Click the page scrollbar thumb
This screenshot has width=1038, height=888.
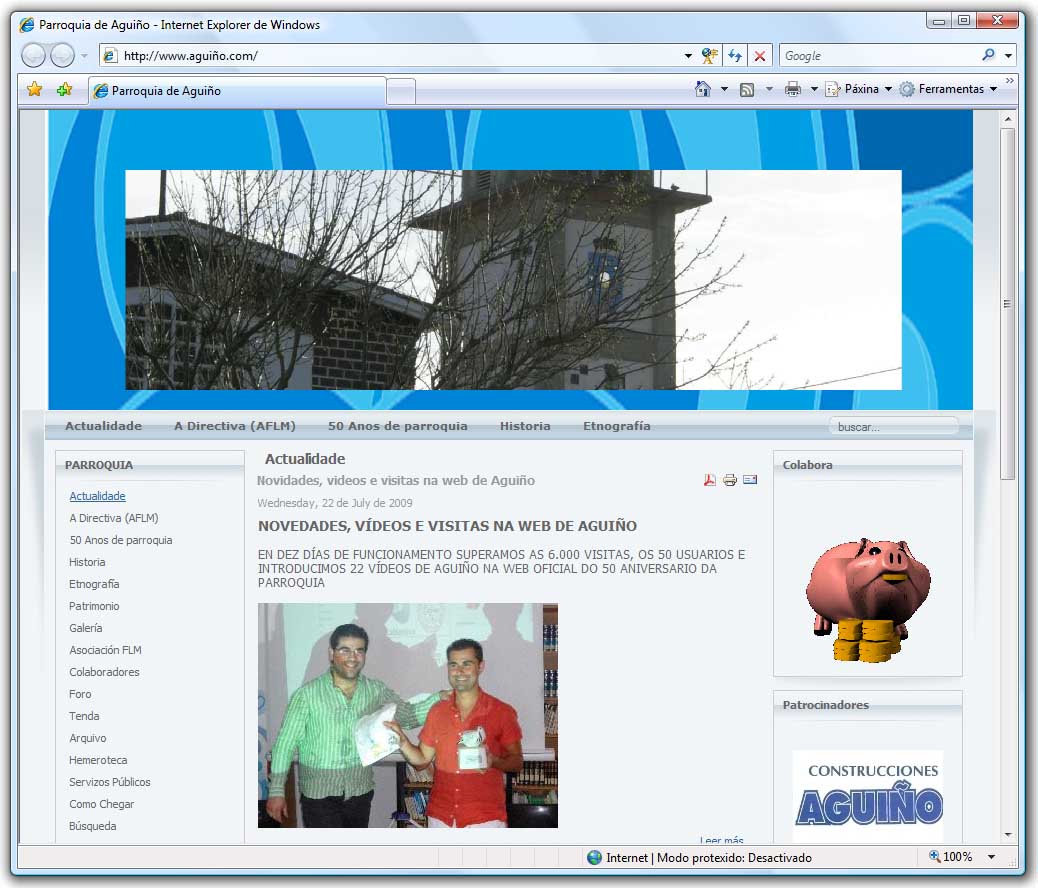coord(1008,303)
